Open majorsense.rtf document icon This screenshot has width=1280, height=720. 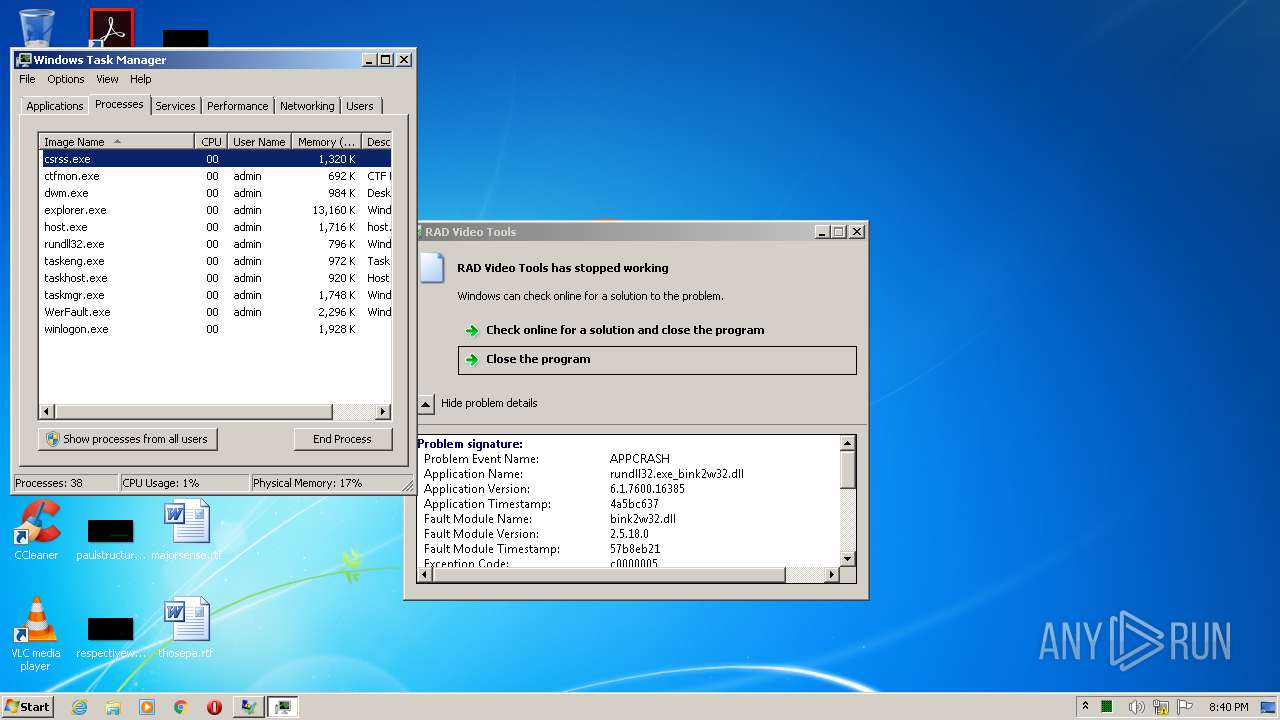tap(186, 530)
